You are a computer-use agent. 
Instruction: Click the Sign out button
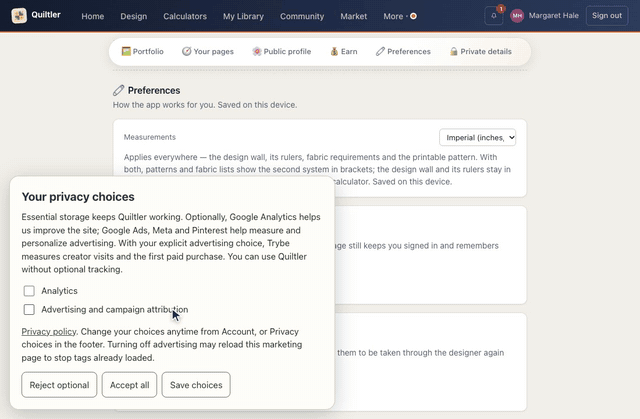[607, 16]
